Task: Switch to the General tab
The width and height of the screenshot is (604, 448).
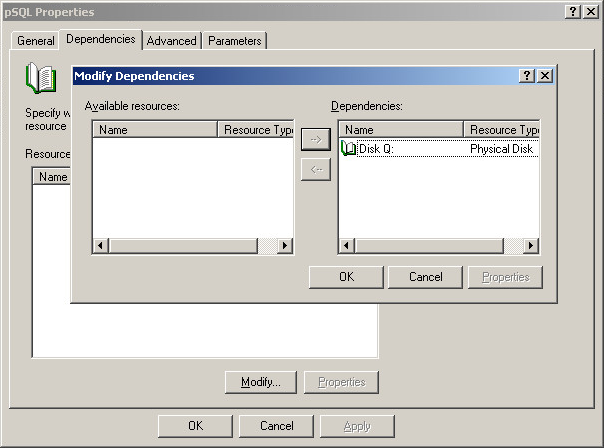Action: coord(35,41)
